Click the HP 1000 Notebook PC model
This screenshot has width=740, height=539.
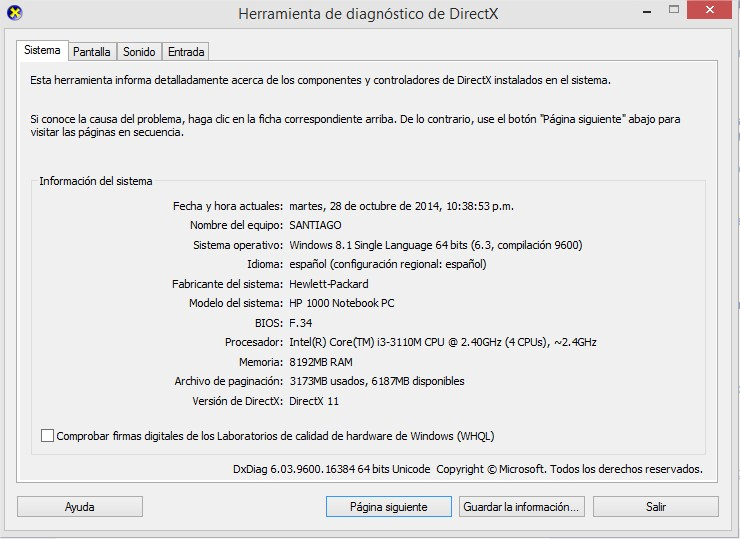(342, 304)
